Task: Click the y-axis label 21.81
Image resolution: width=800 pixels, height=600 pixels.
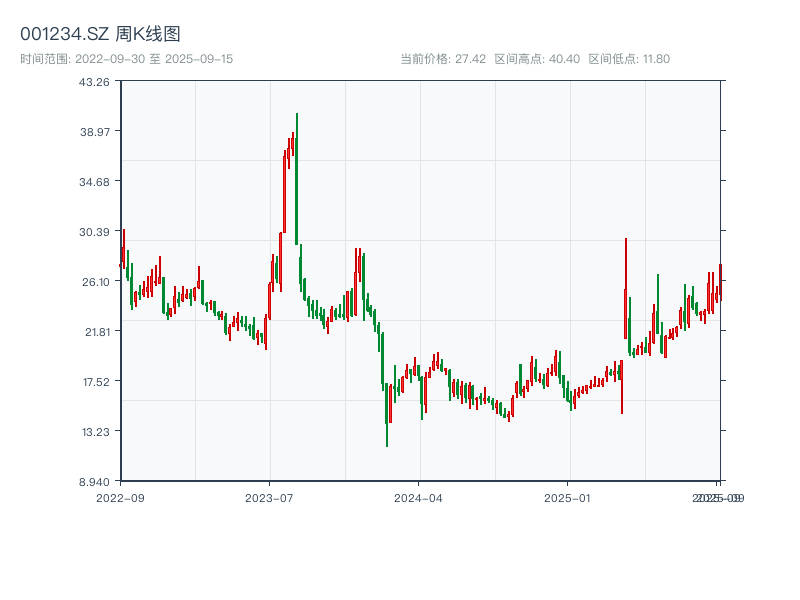Action: [x=97, y=332]
